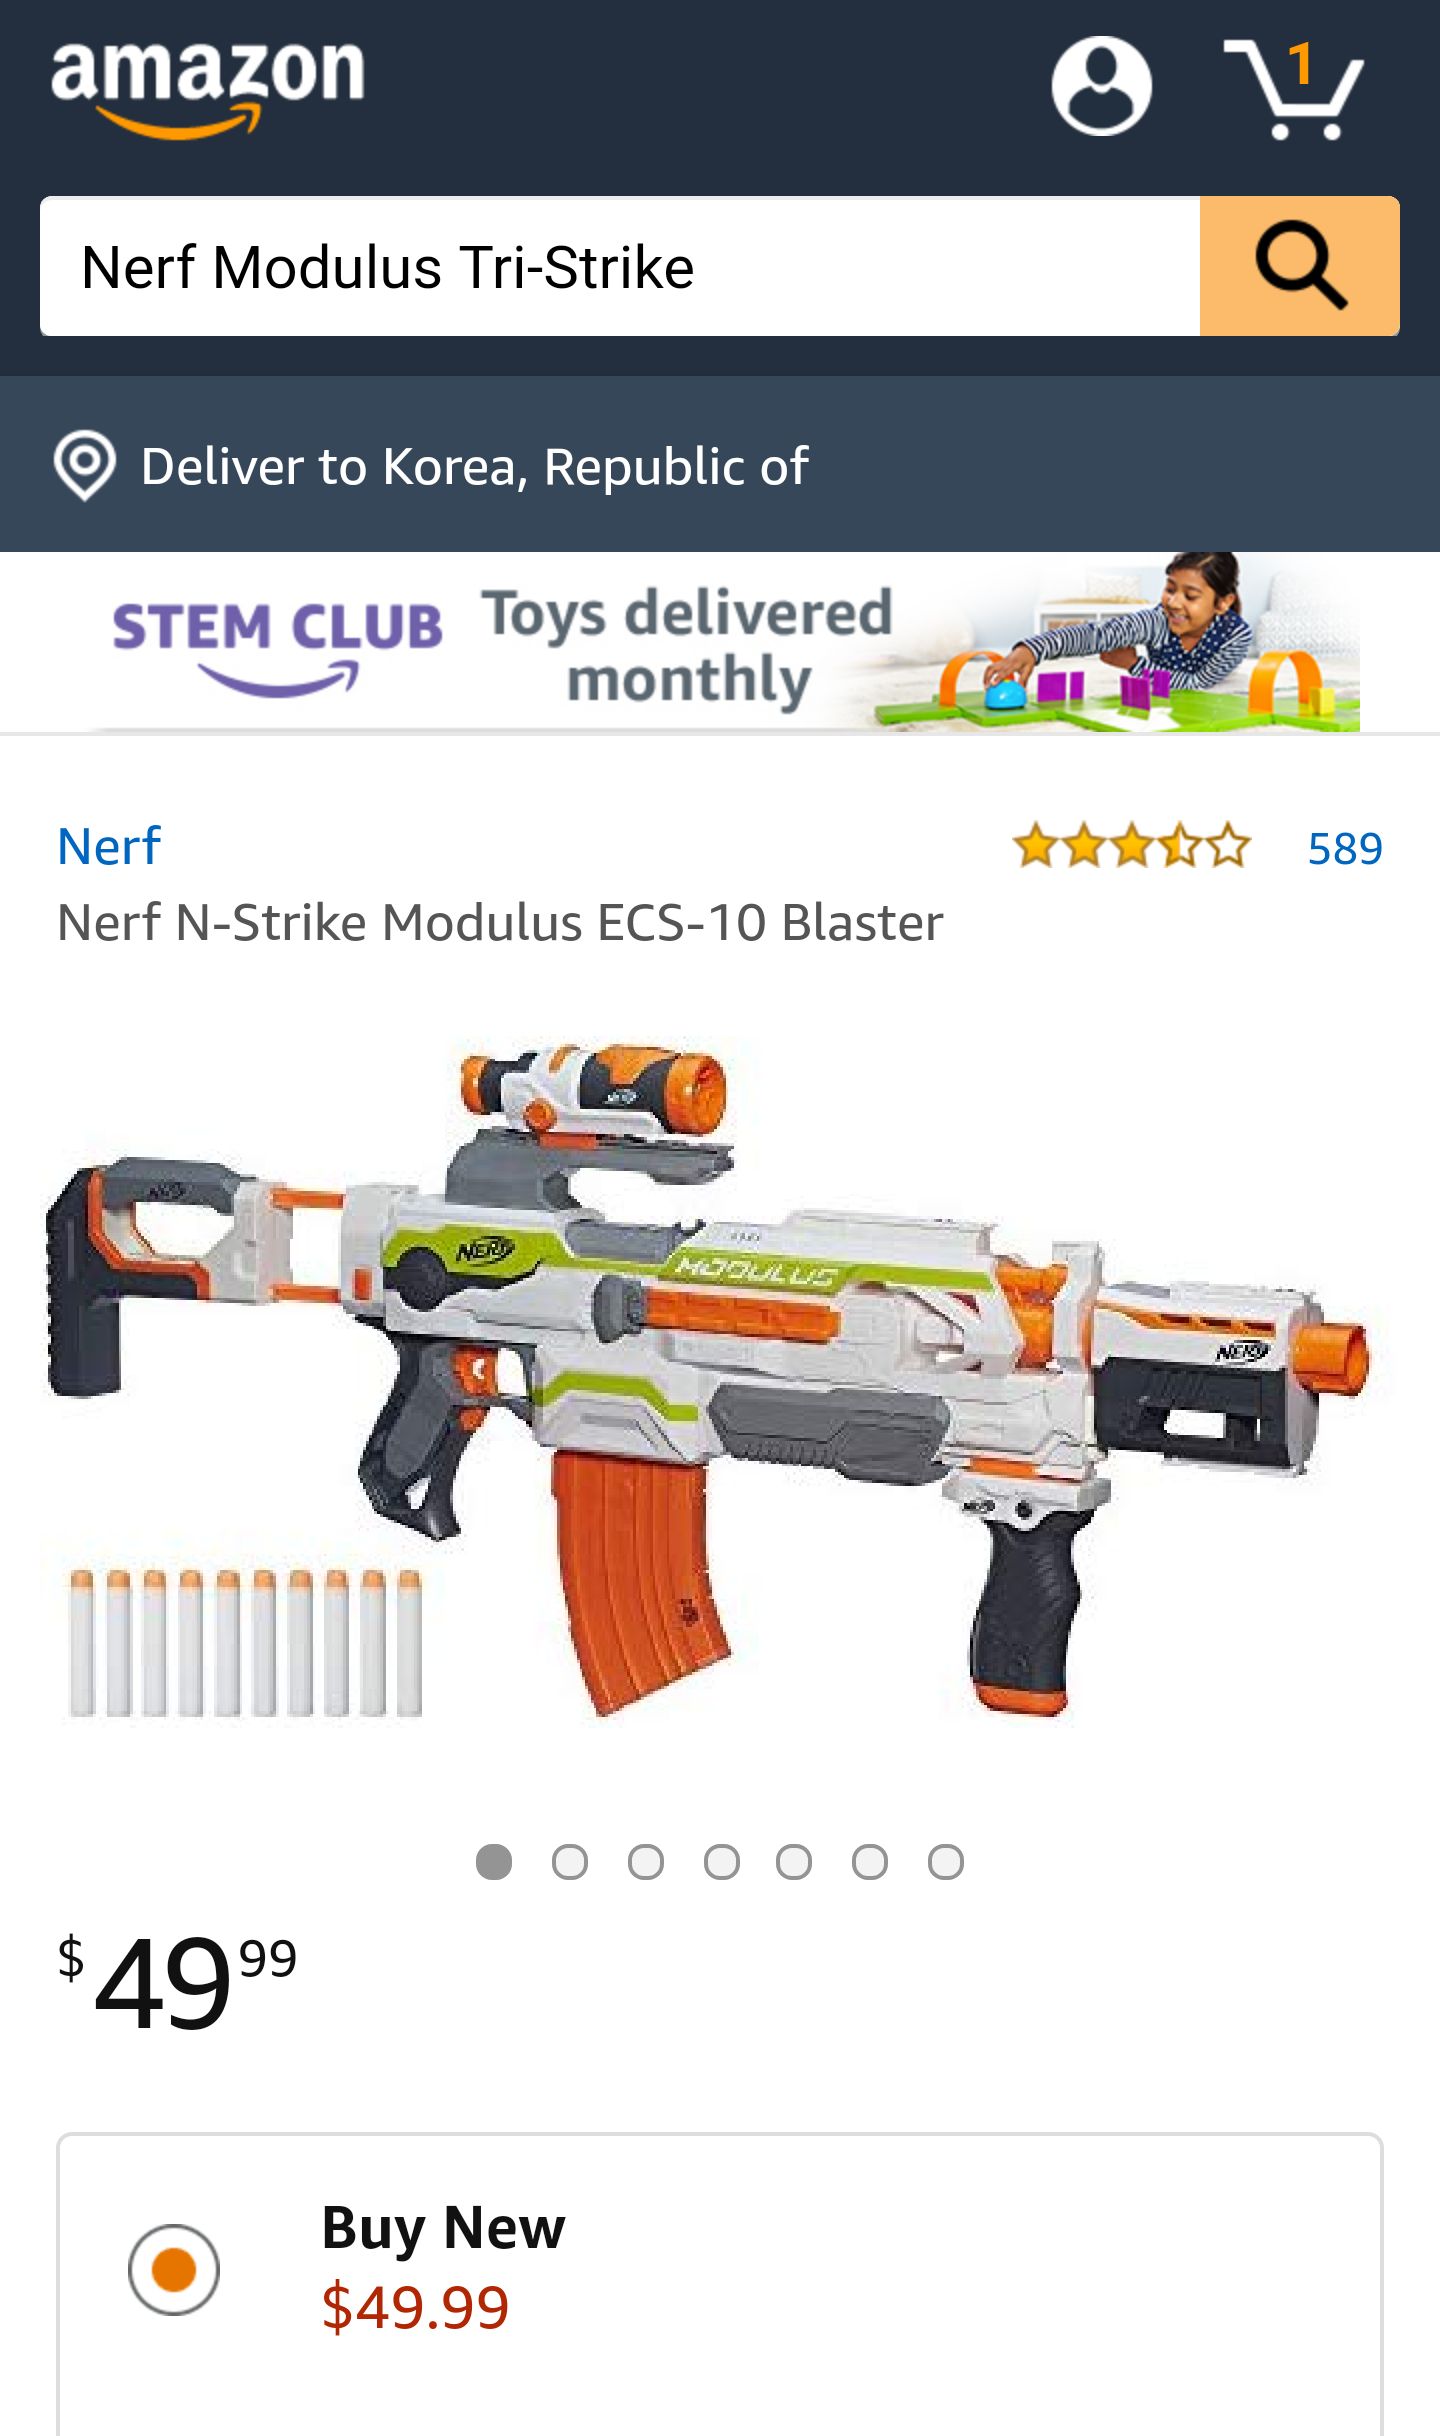Jump to the fourth carousel dot
Screen dimensions: 1440x2436
point(722,1862)
